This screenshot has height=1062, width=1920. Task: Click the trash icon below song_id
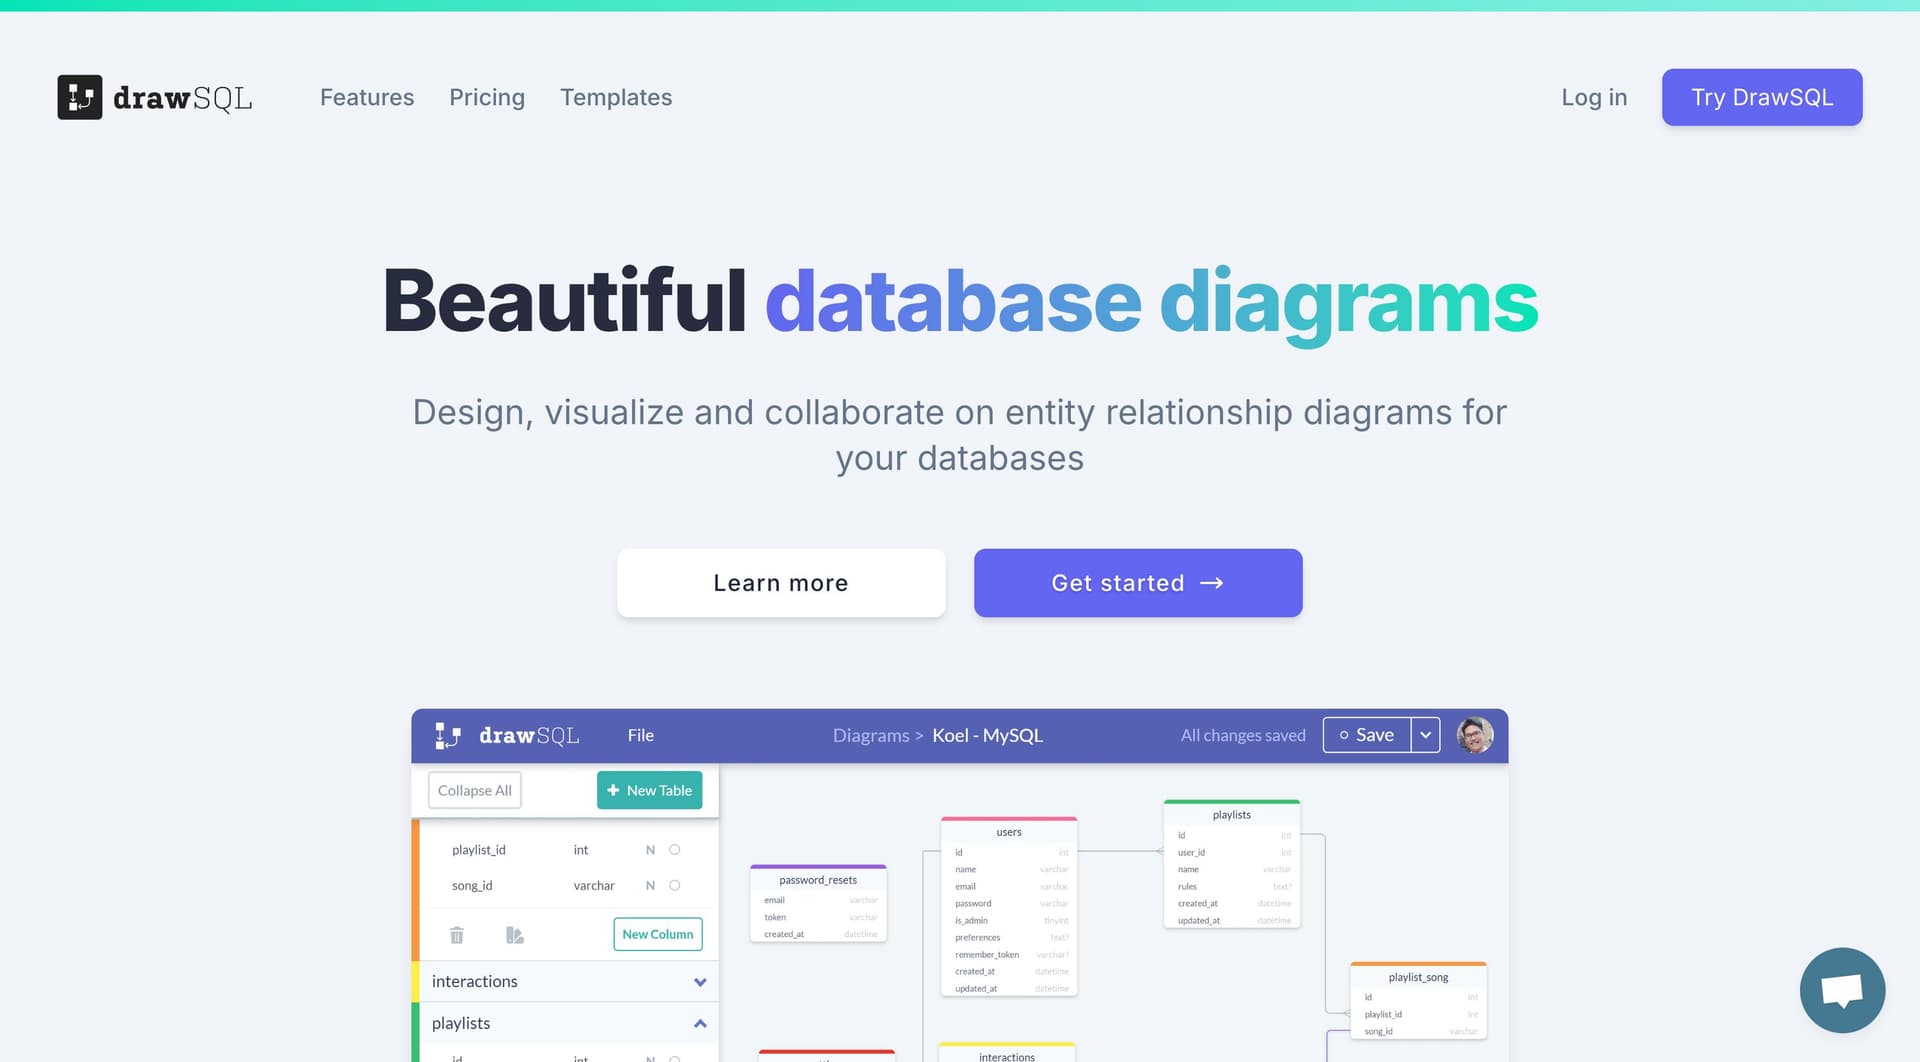[457, 935]
